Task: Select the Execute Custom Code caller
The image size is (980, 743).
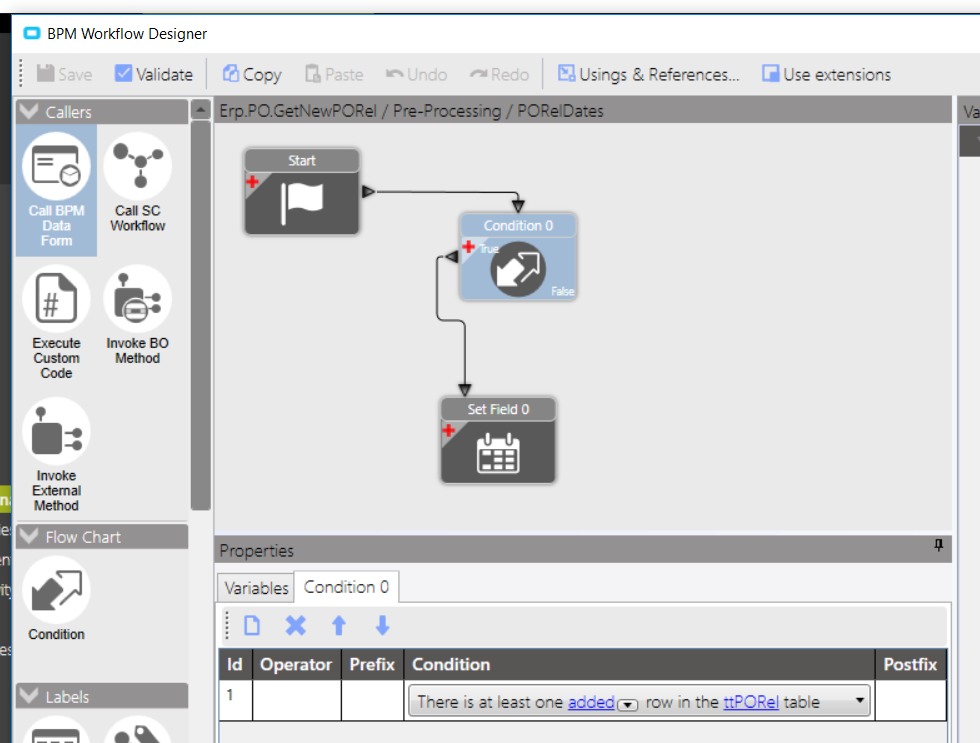Action: pyautogui.click(x=56, y=322)
